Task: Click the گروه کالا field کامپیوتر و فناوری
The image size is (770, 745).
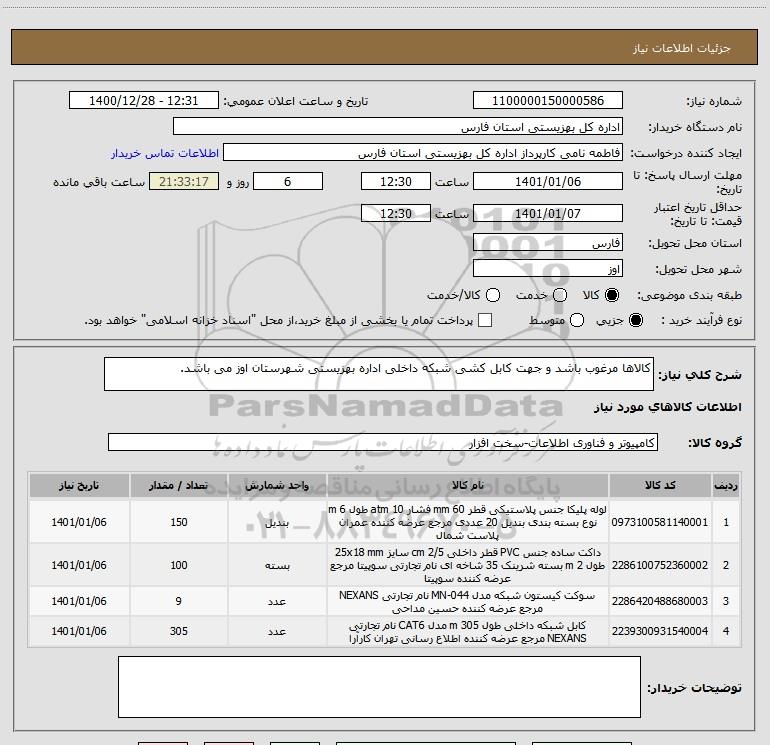Action: click(x=383, y=442)
